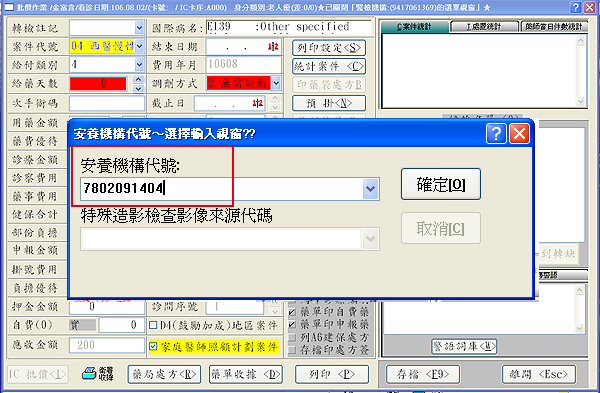The image size is (600, 393).
Task: Click the red 給藥天數 field
Action: (98, 83)
